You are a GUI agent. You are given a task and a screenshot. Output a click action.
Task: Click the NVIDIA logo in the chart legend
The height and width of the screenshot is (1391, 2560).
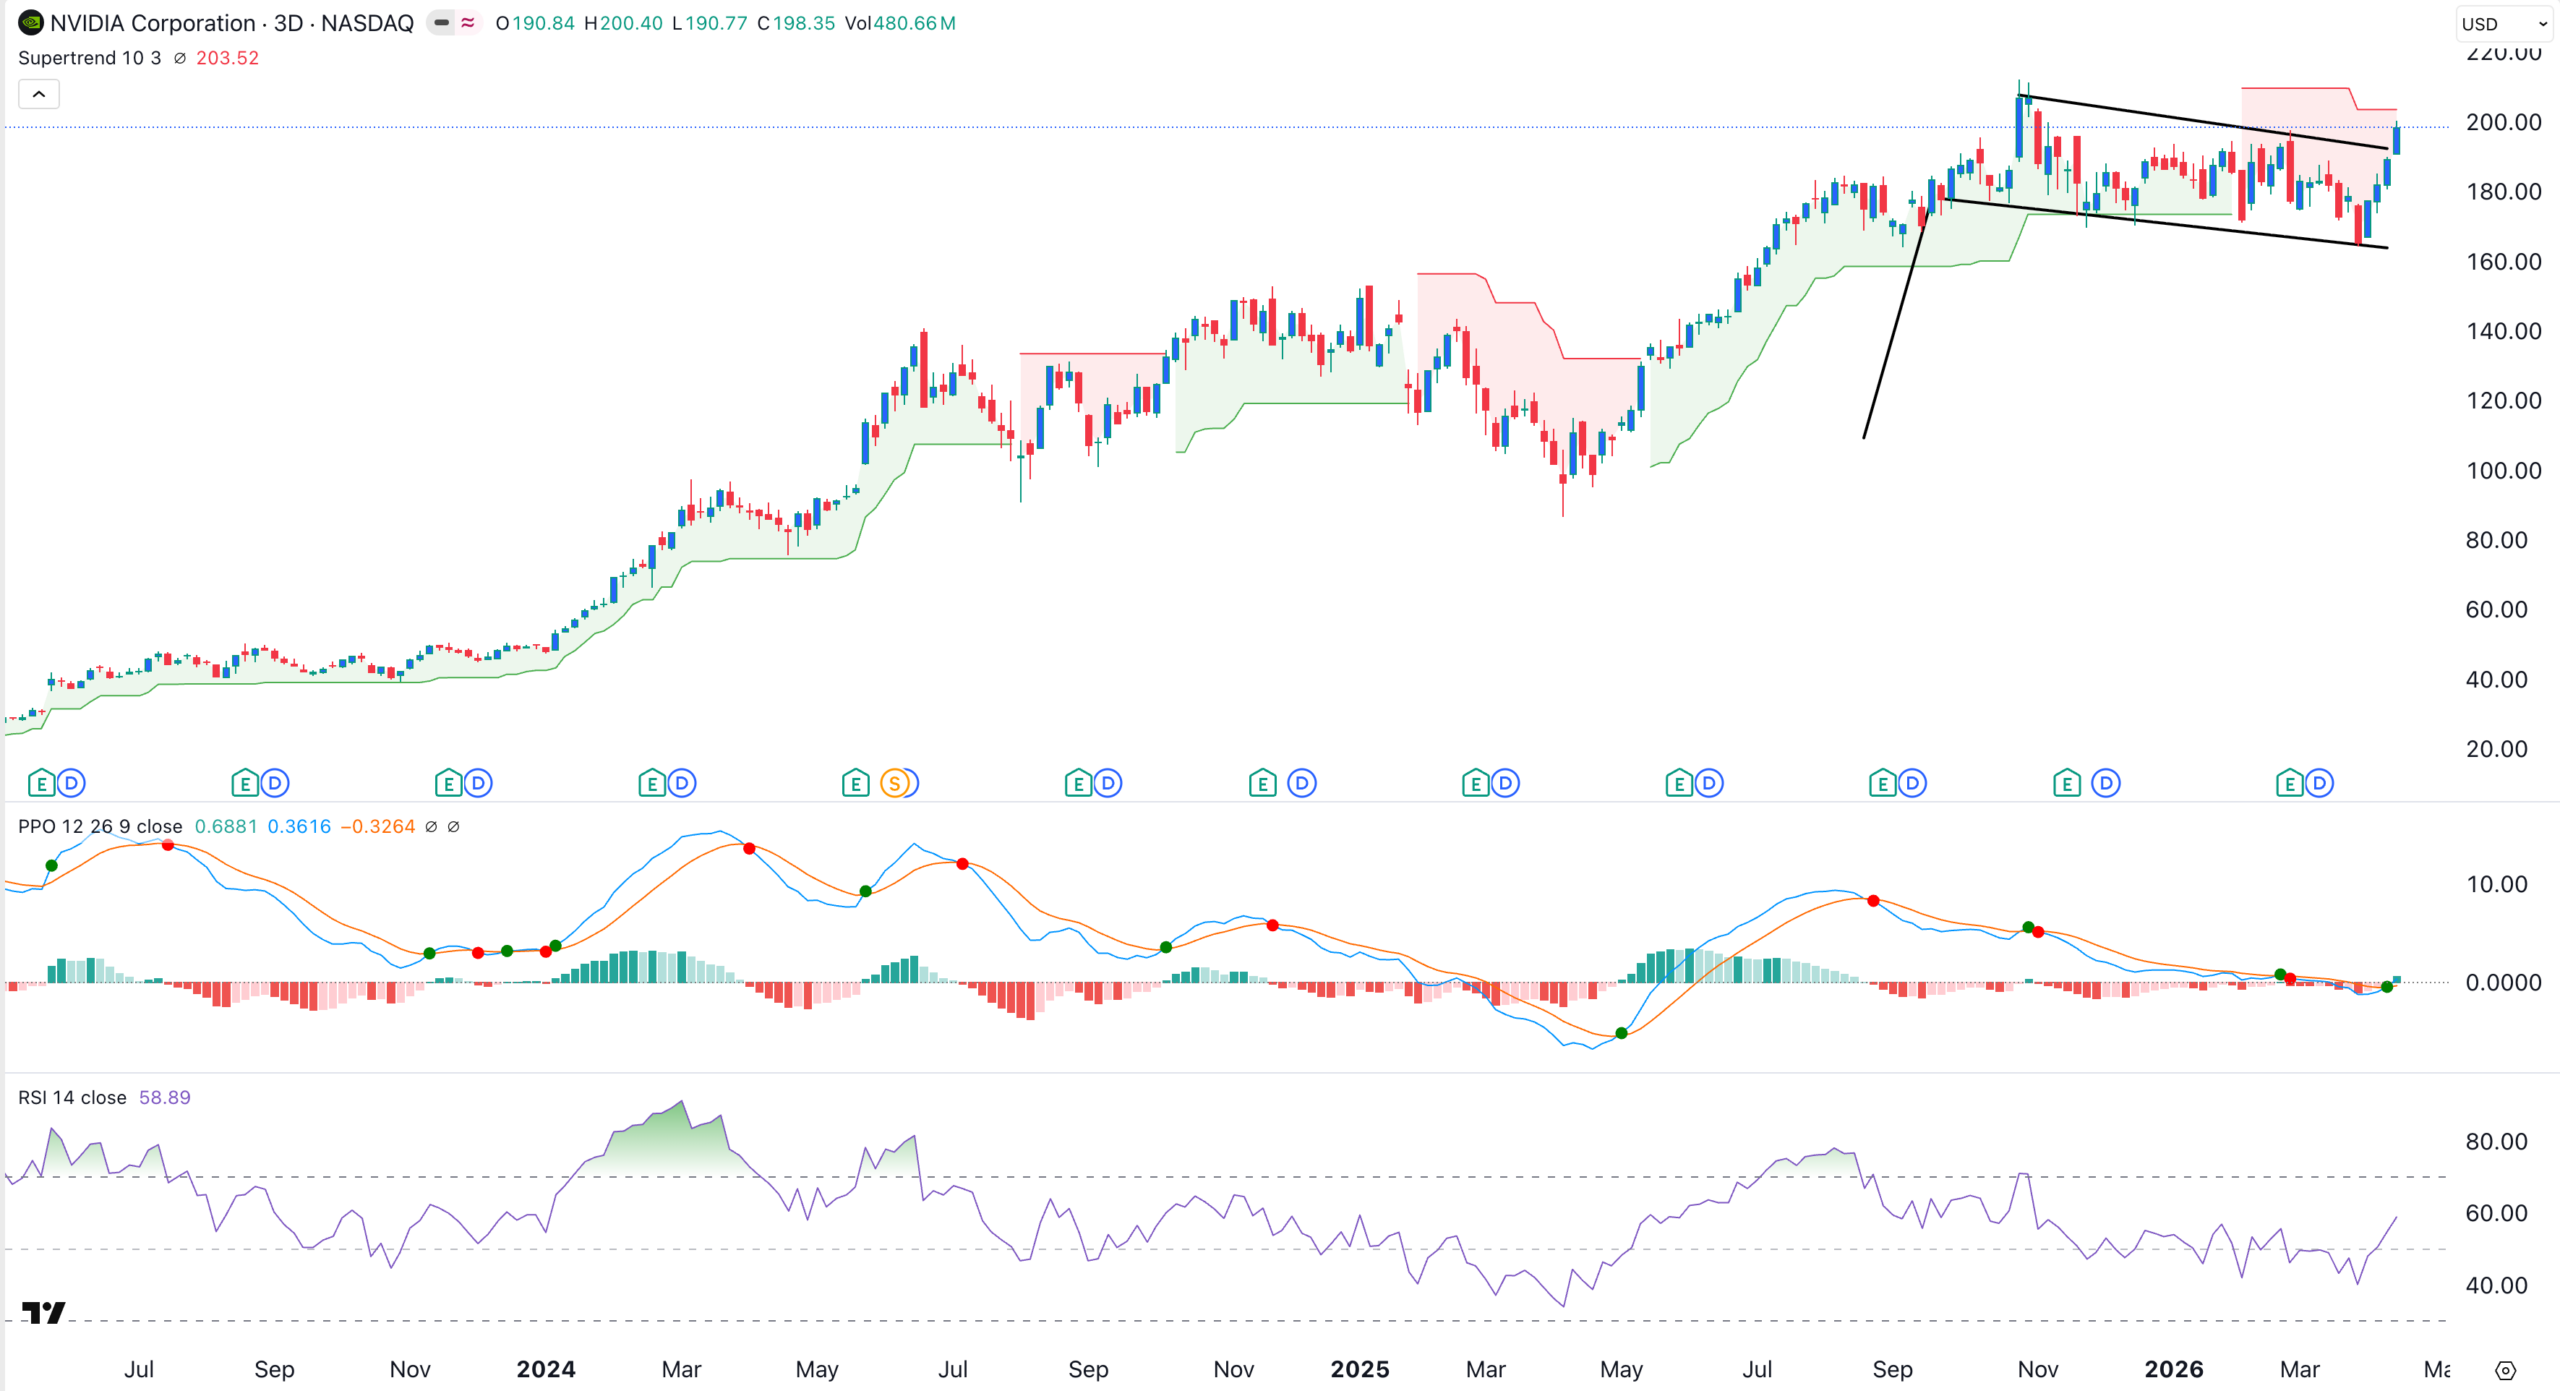(30, 23)
